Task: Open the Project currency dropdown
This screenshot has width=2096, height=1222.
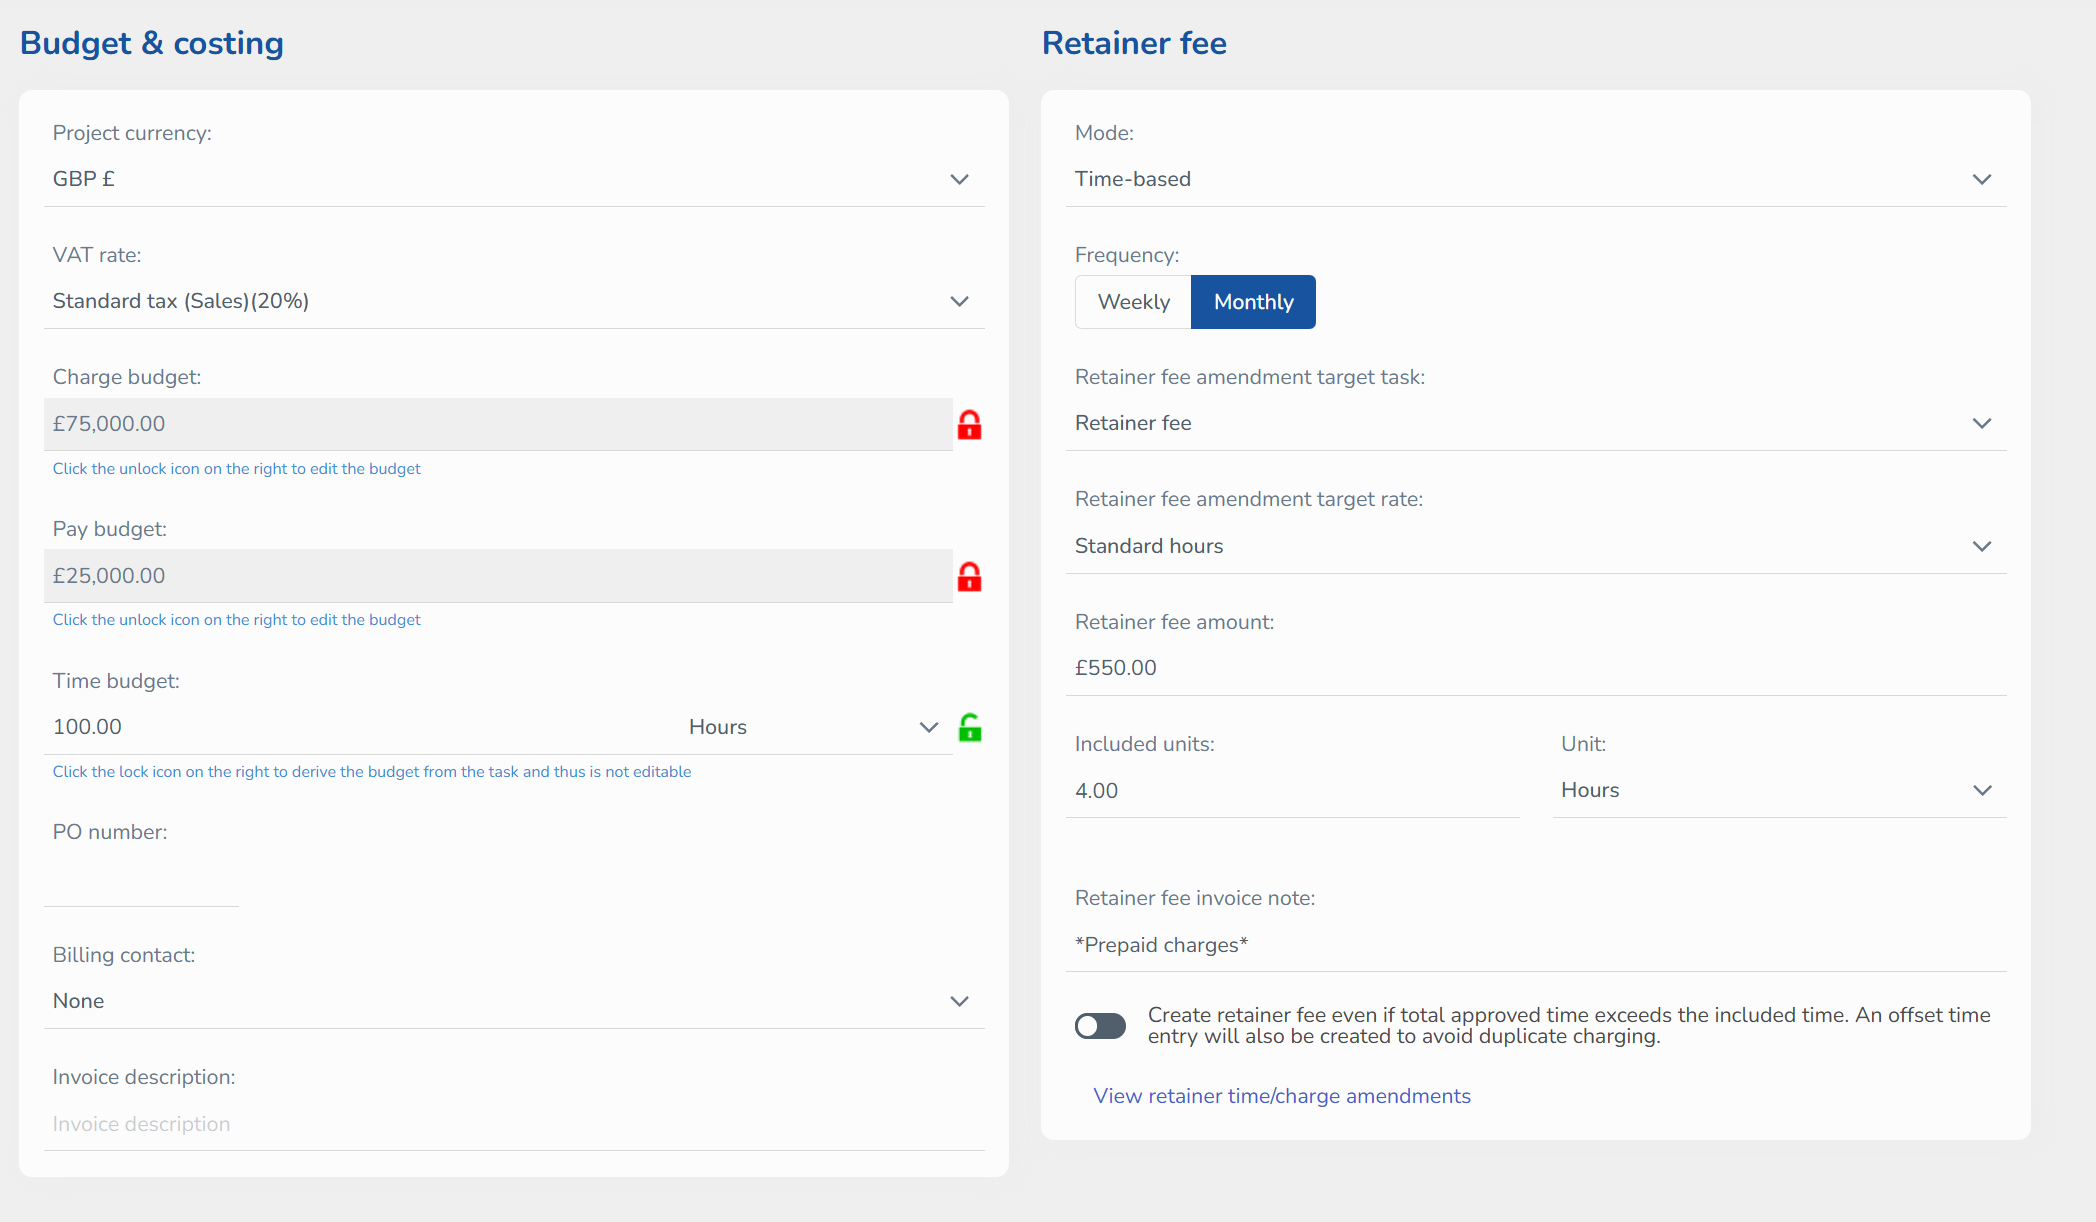Action: point(514,179)
